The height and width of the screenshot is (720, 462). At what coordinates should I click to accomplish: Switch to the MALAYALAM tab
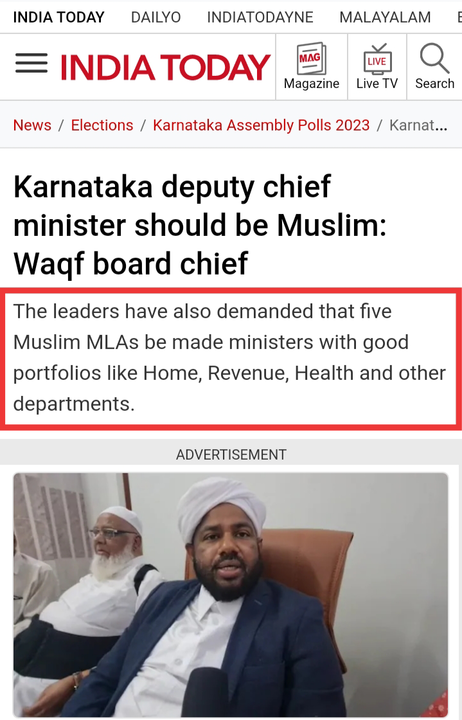click(385, 17)
